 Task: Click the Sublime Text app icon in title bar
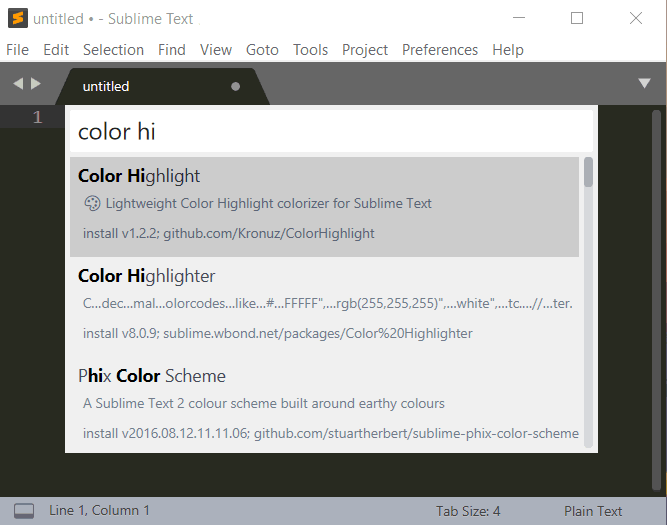point(17,18)
